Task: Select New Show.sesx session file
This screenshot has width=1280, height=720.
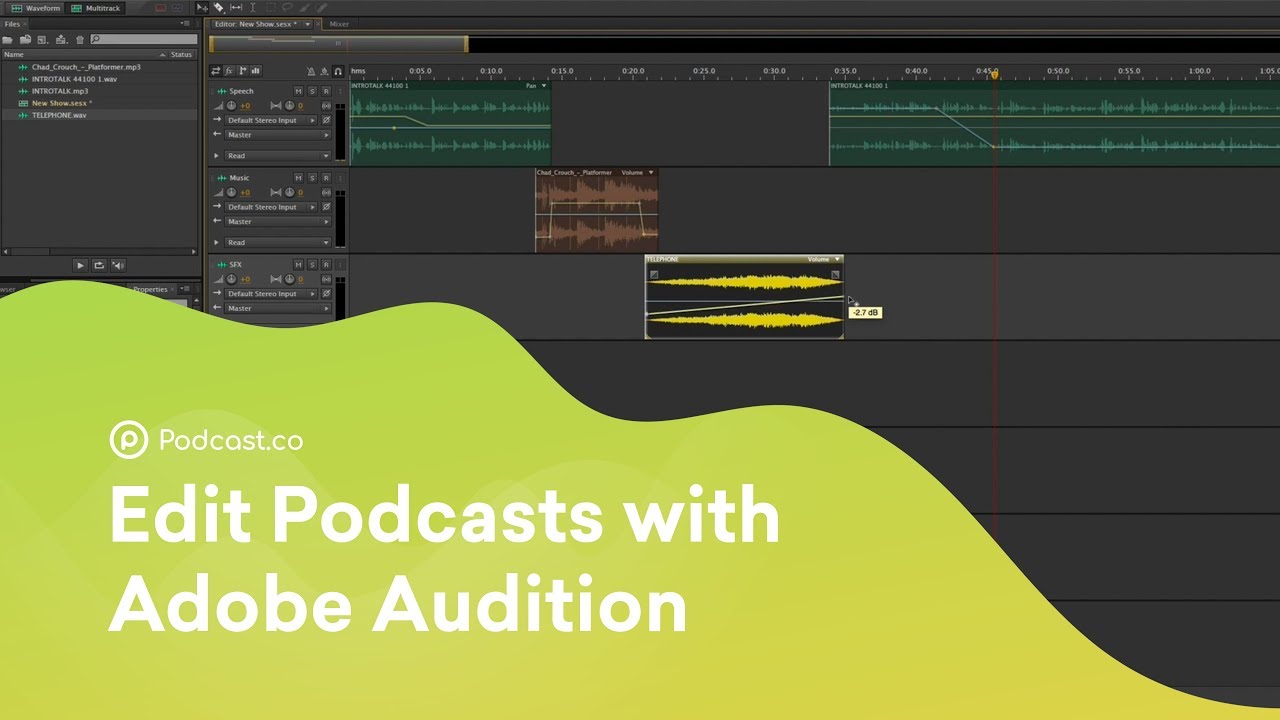Action: (x=61, y=103)
